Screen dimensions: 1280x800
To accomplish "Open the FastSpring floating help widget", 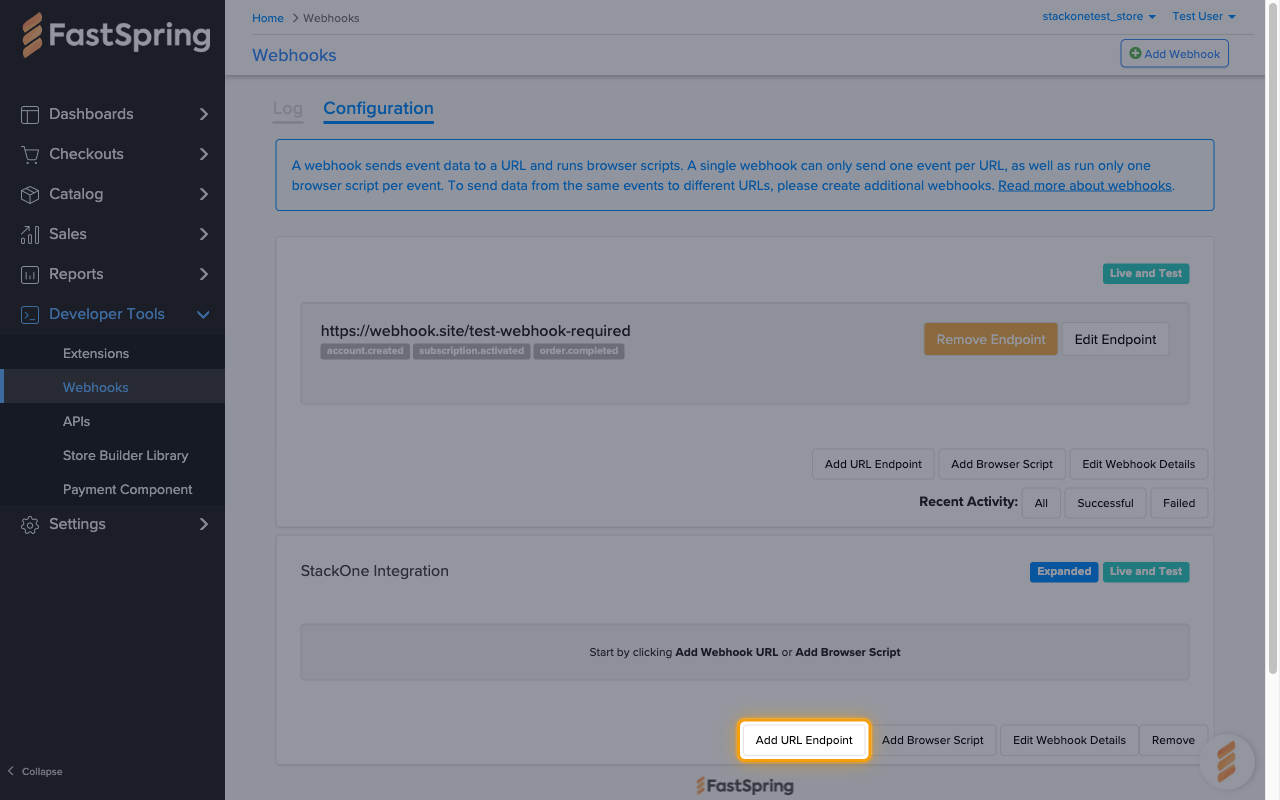I will (1226, 762).
